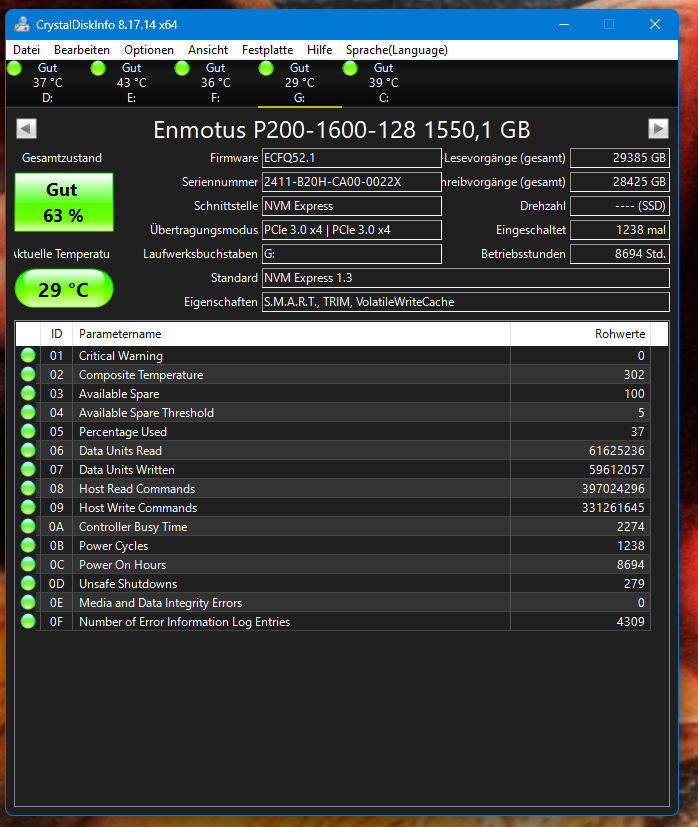Click status orb for Critical Warning row
This screenshot has width=698, height=827.
click(x=28, y=355)
